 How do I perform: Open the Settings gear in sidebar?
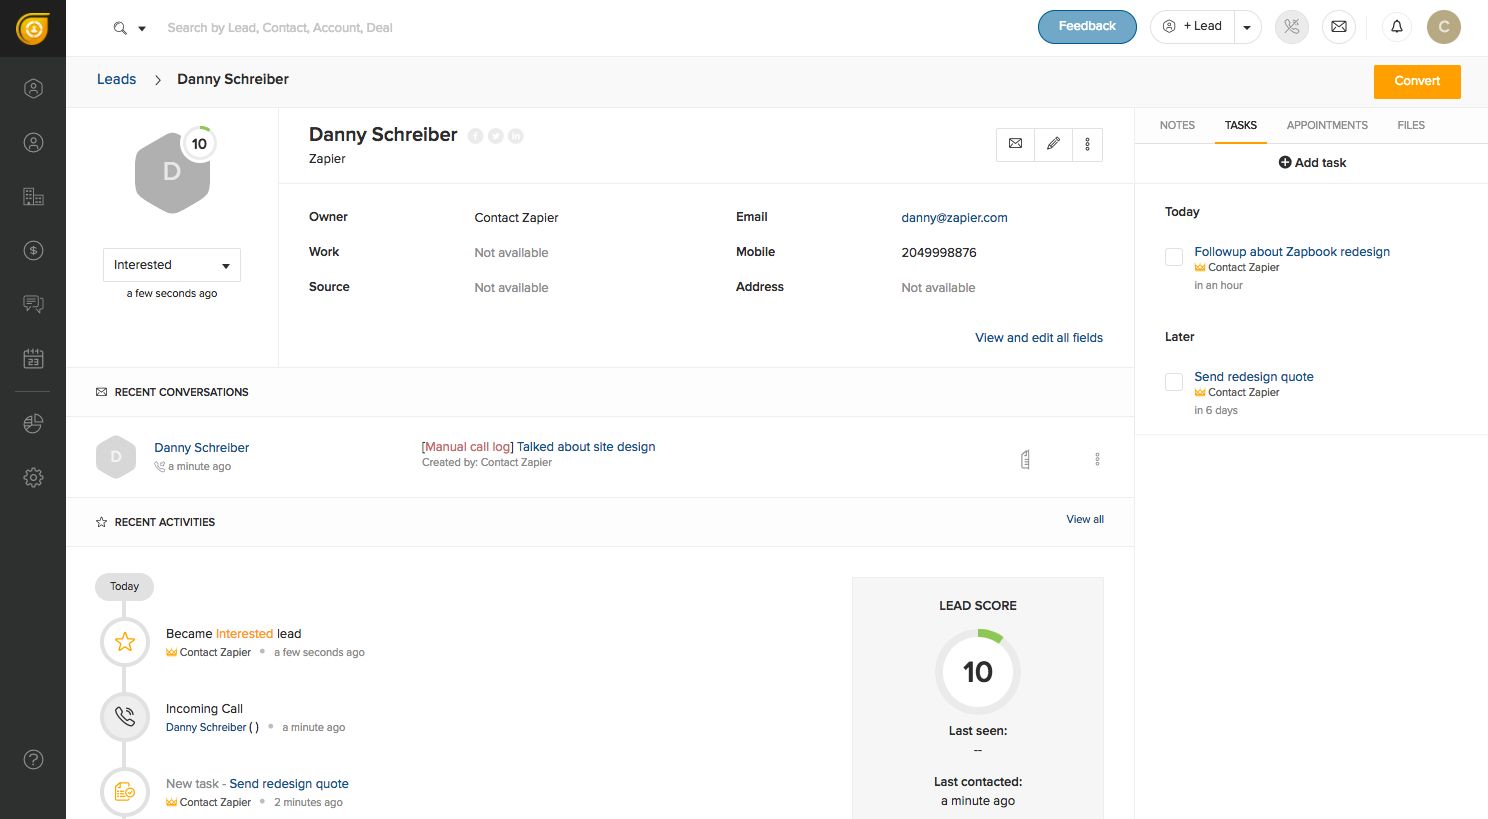(33, 477)
